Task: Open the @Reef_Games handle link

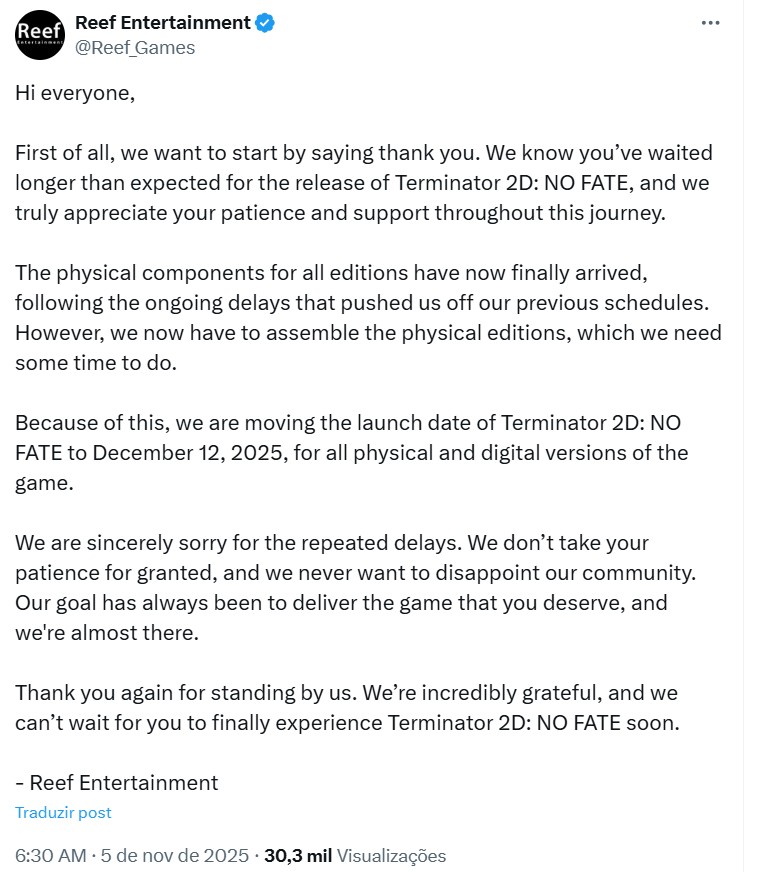Action: point(135,47)
